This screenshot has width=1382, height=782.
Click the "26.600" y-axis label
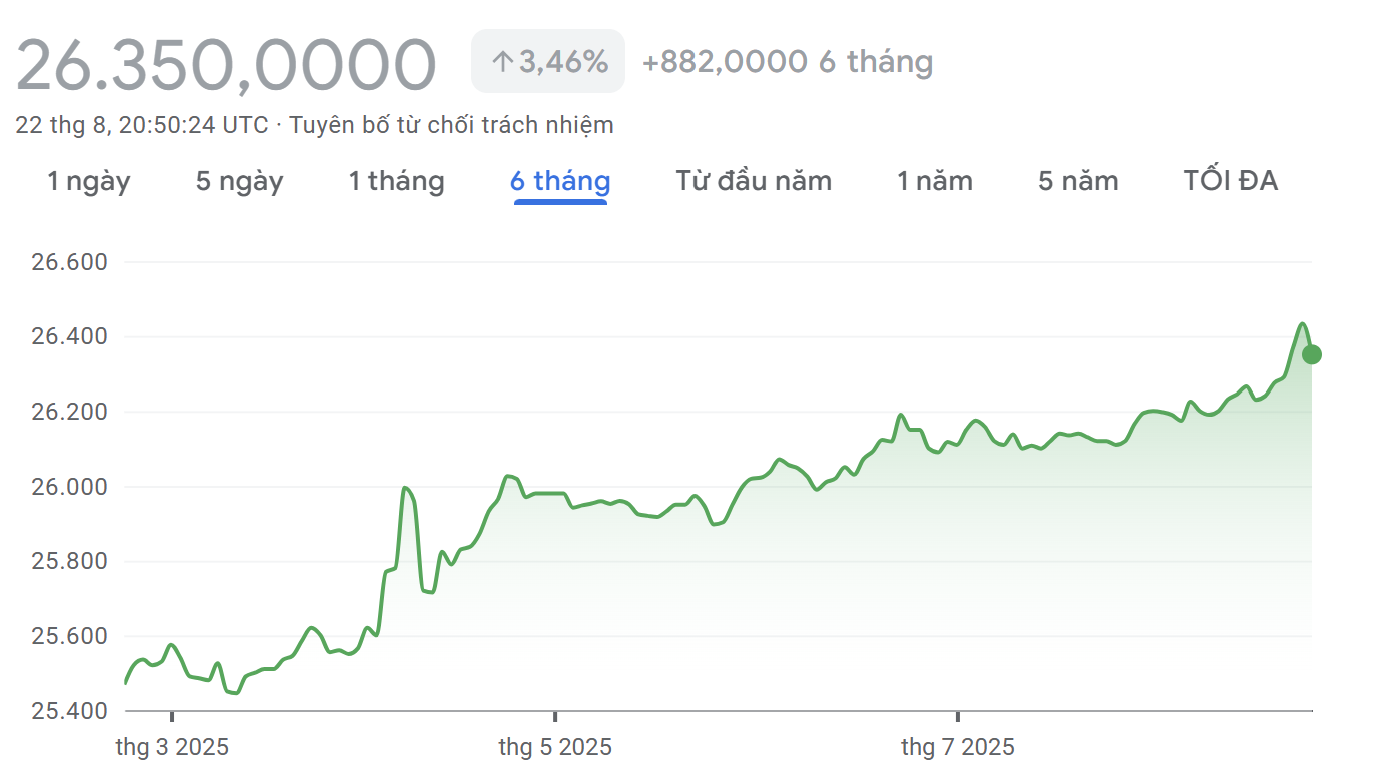69,263
